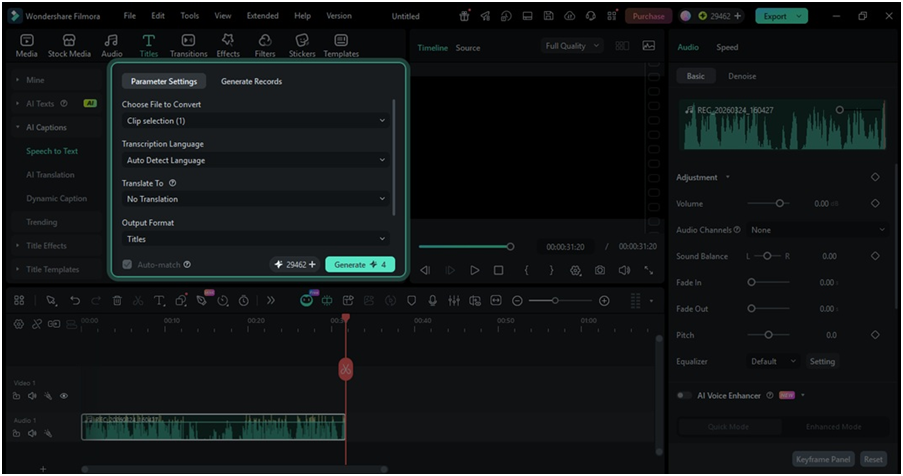
Task: Click the mark out brace icon
Action: [x=551, y=270]
